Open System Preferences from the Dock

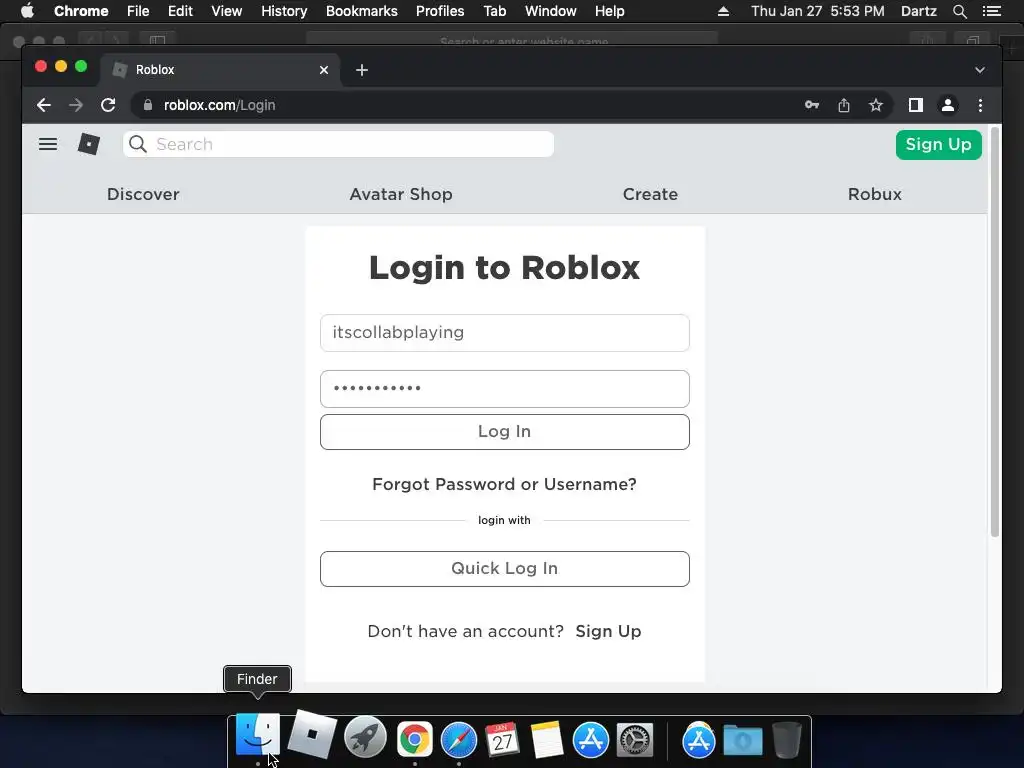[635, 739]
